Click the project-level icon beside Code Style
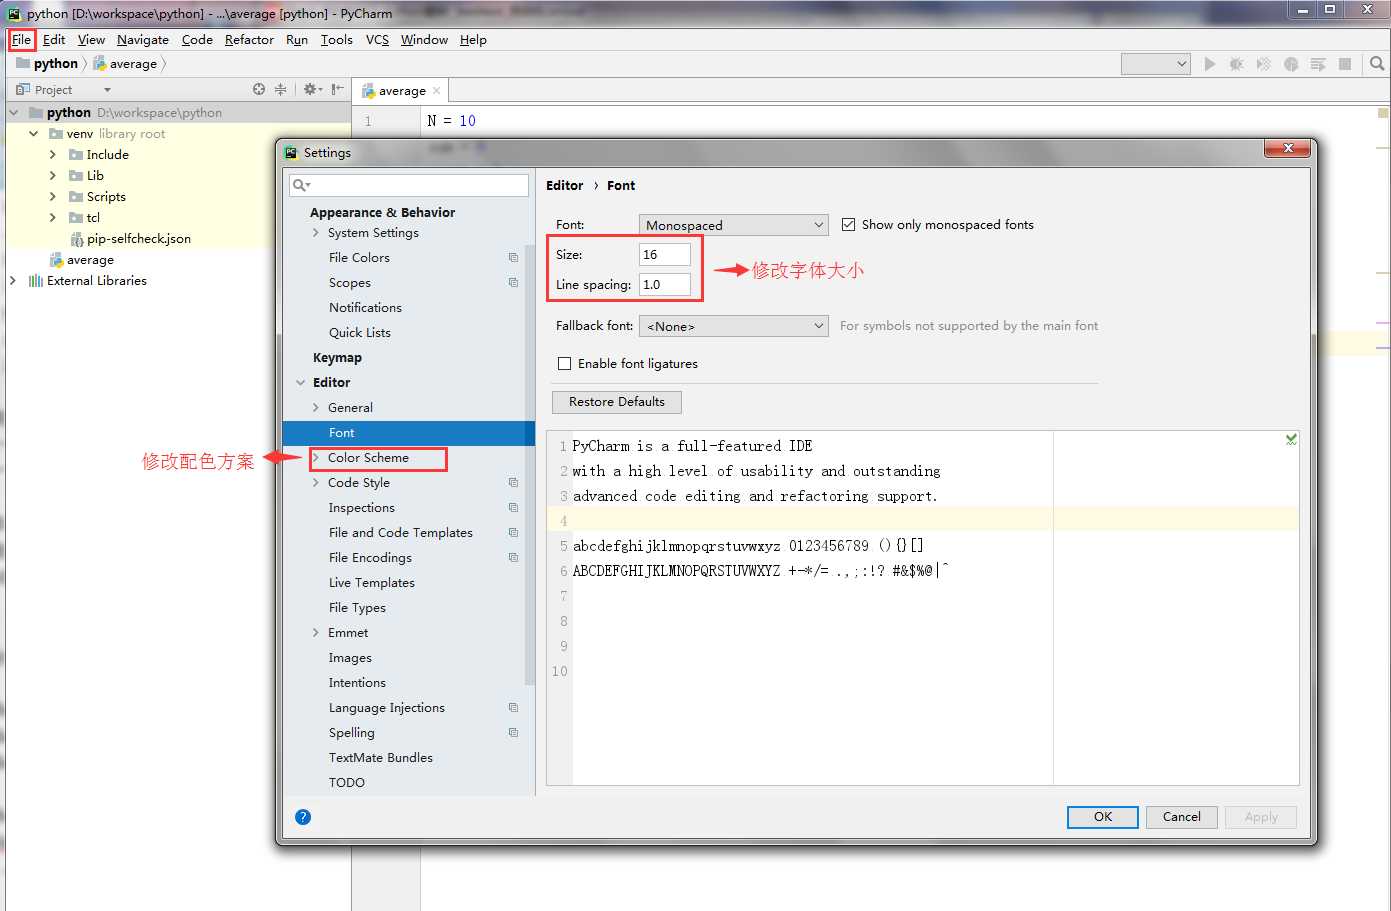This screenshot has height=911, width=1391. [x=513, y=483]
